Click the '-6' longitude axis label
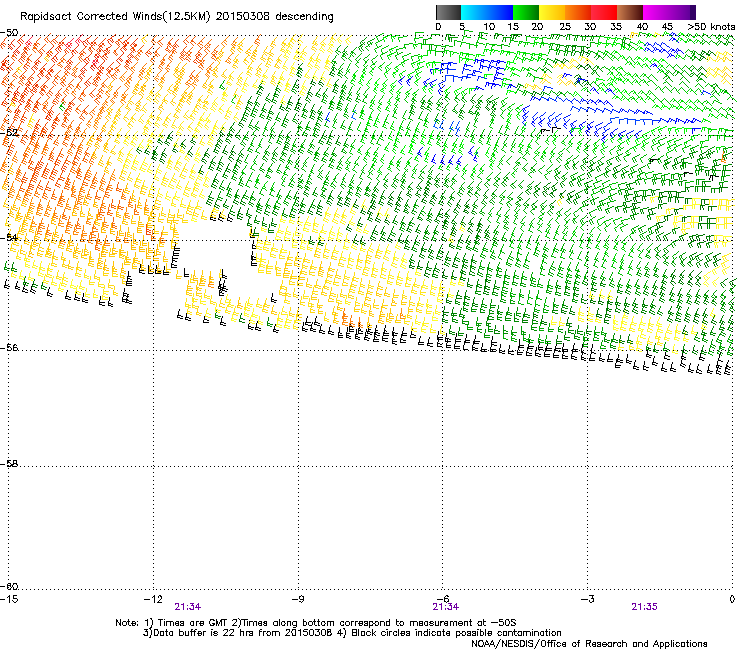Viewport: 740px width, 650px height. pyautogui.click(x=442, y=599)
